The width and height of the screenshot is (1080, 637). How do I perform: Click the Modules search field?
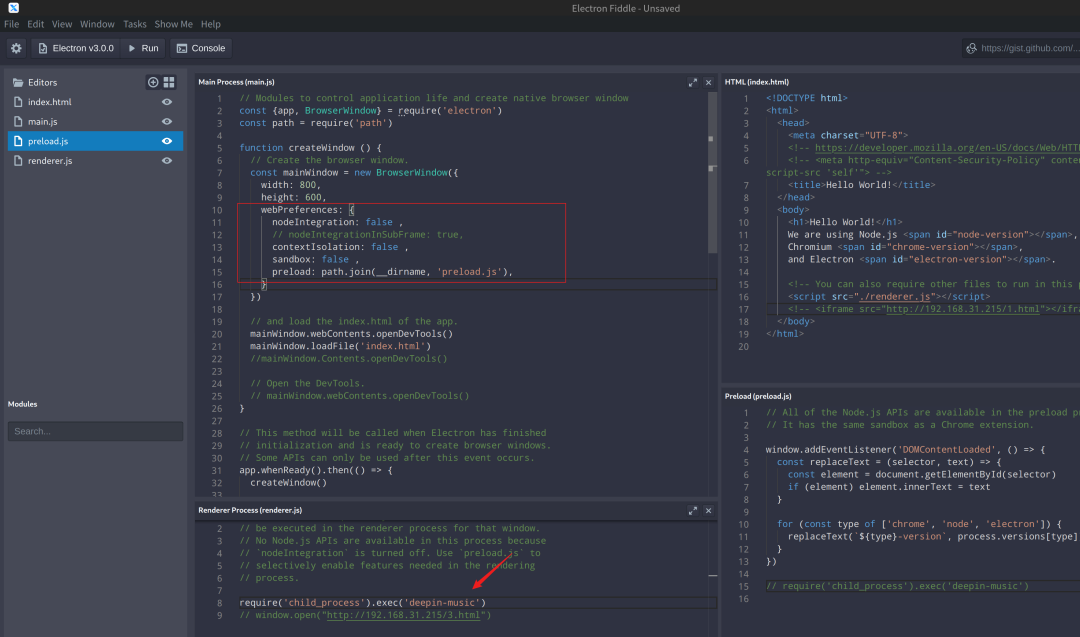95,431
